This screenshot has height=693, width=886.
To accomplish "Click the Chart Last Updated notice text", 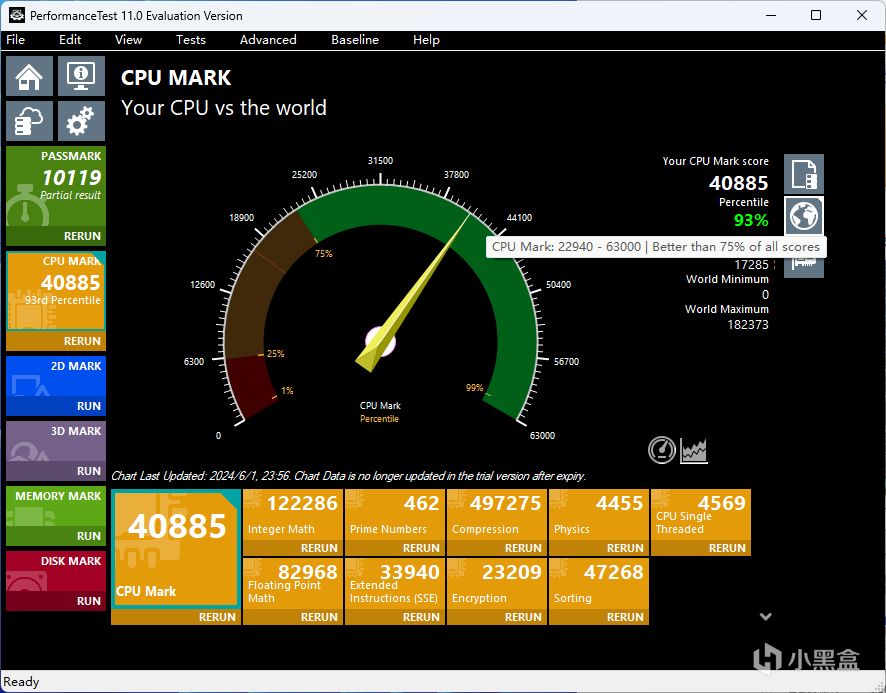I will [348, 476].
